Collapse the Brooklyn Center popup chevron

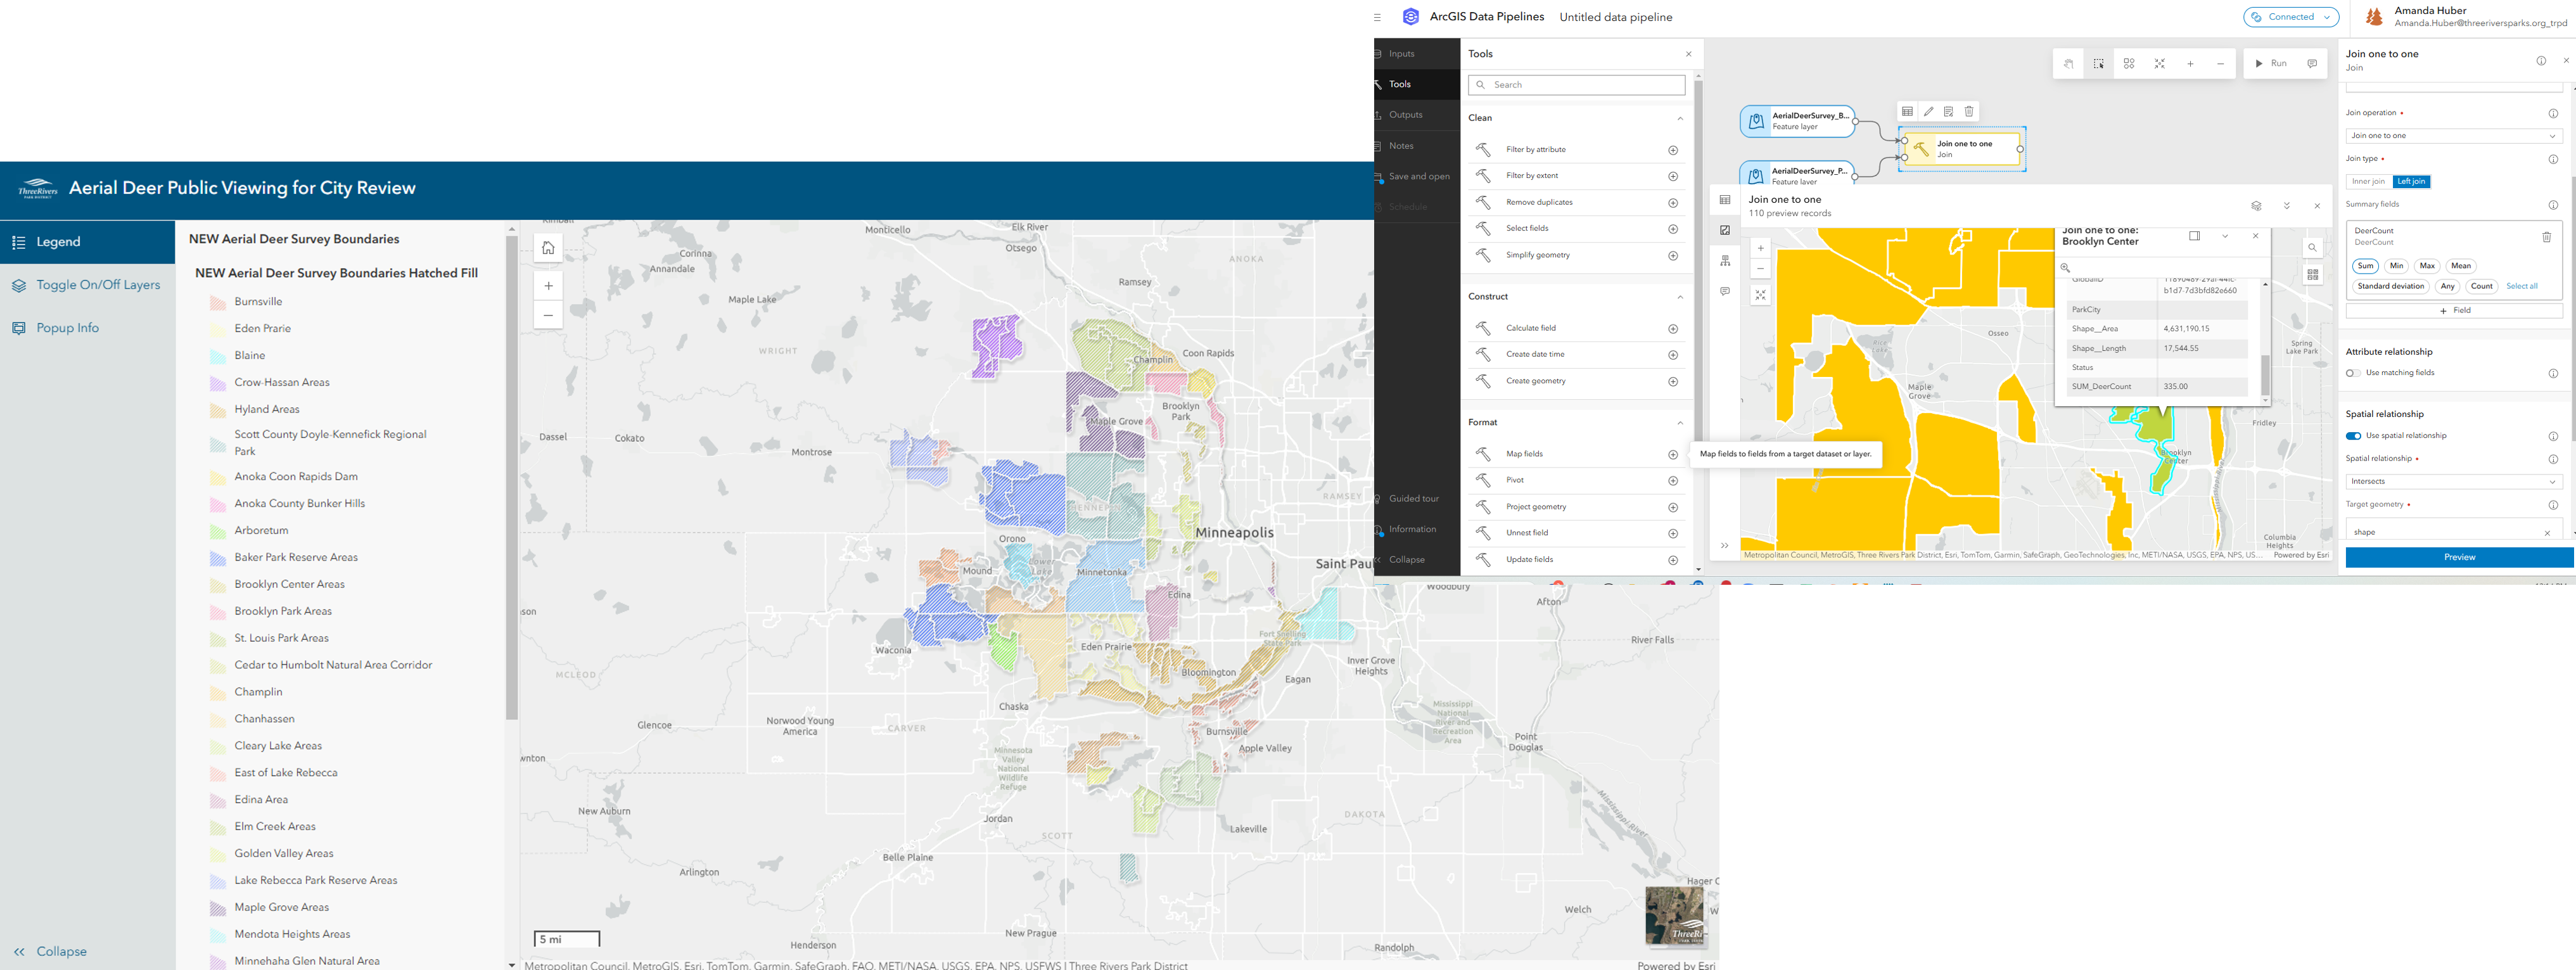pos(2225,236)
